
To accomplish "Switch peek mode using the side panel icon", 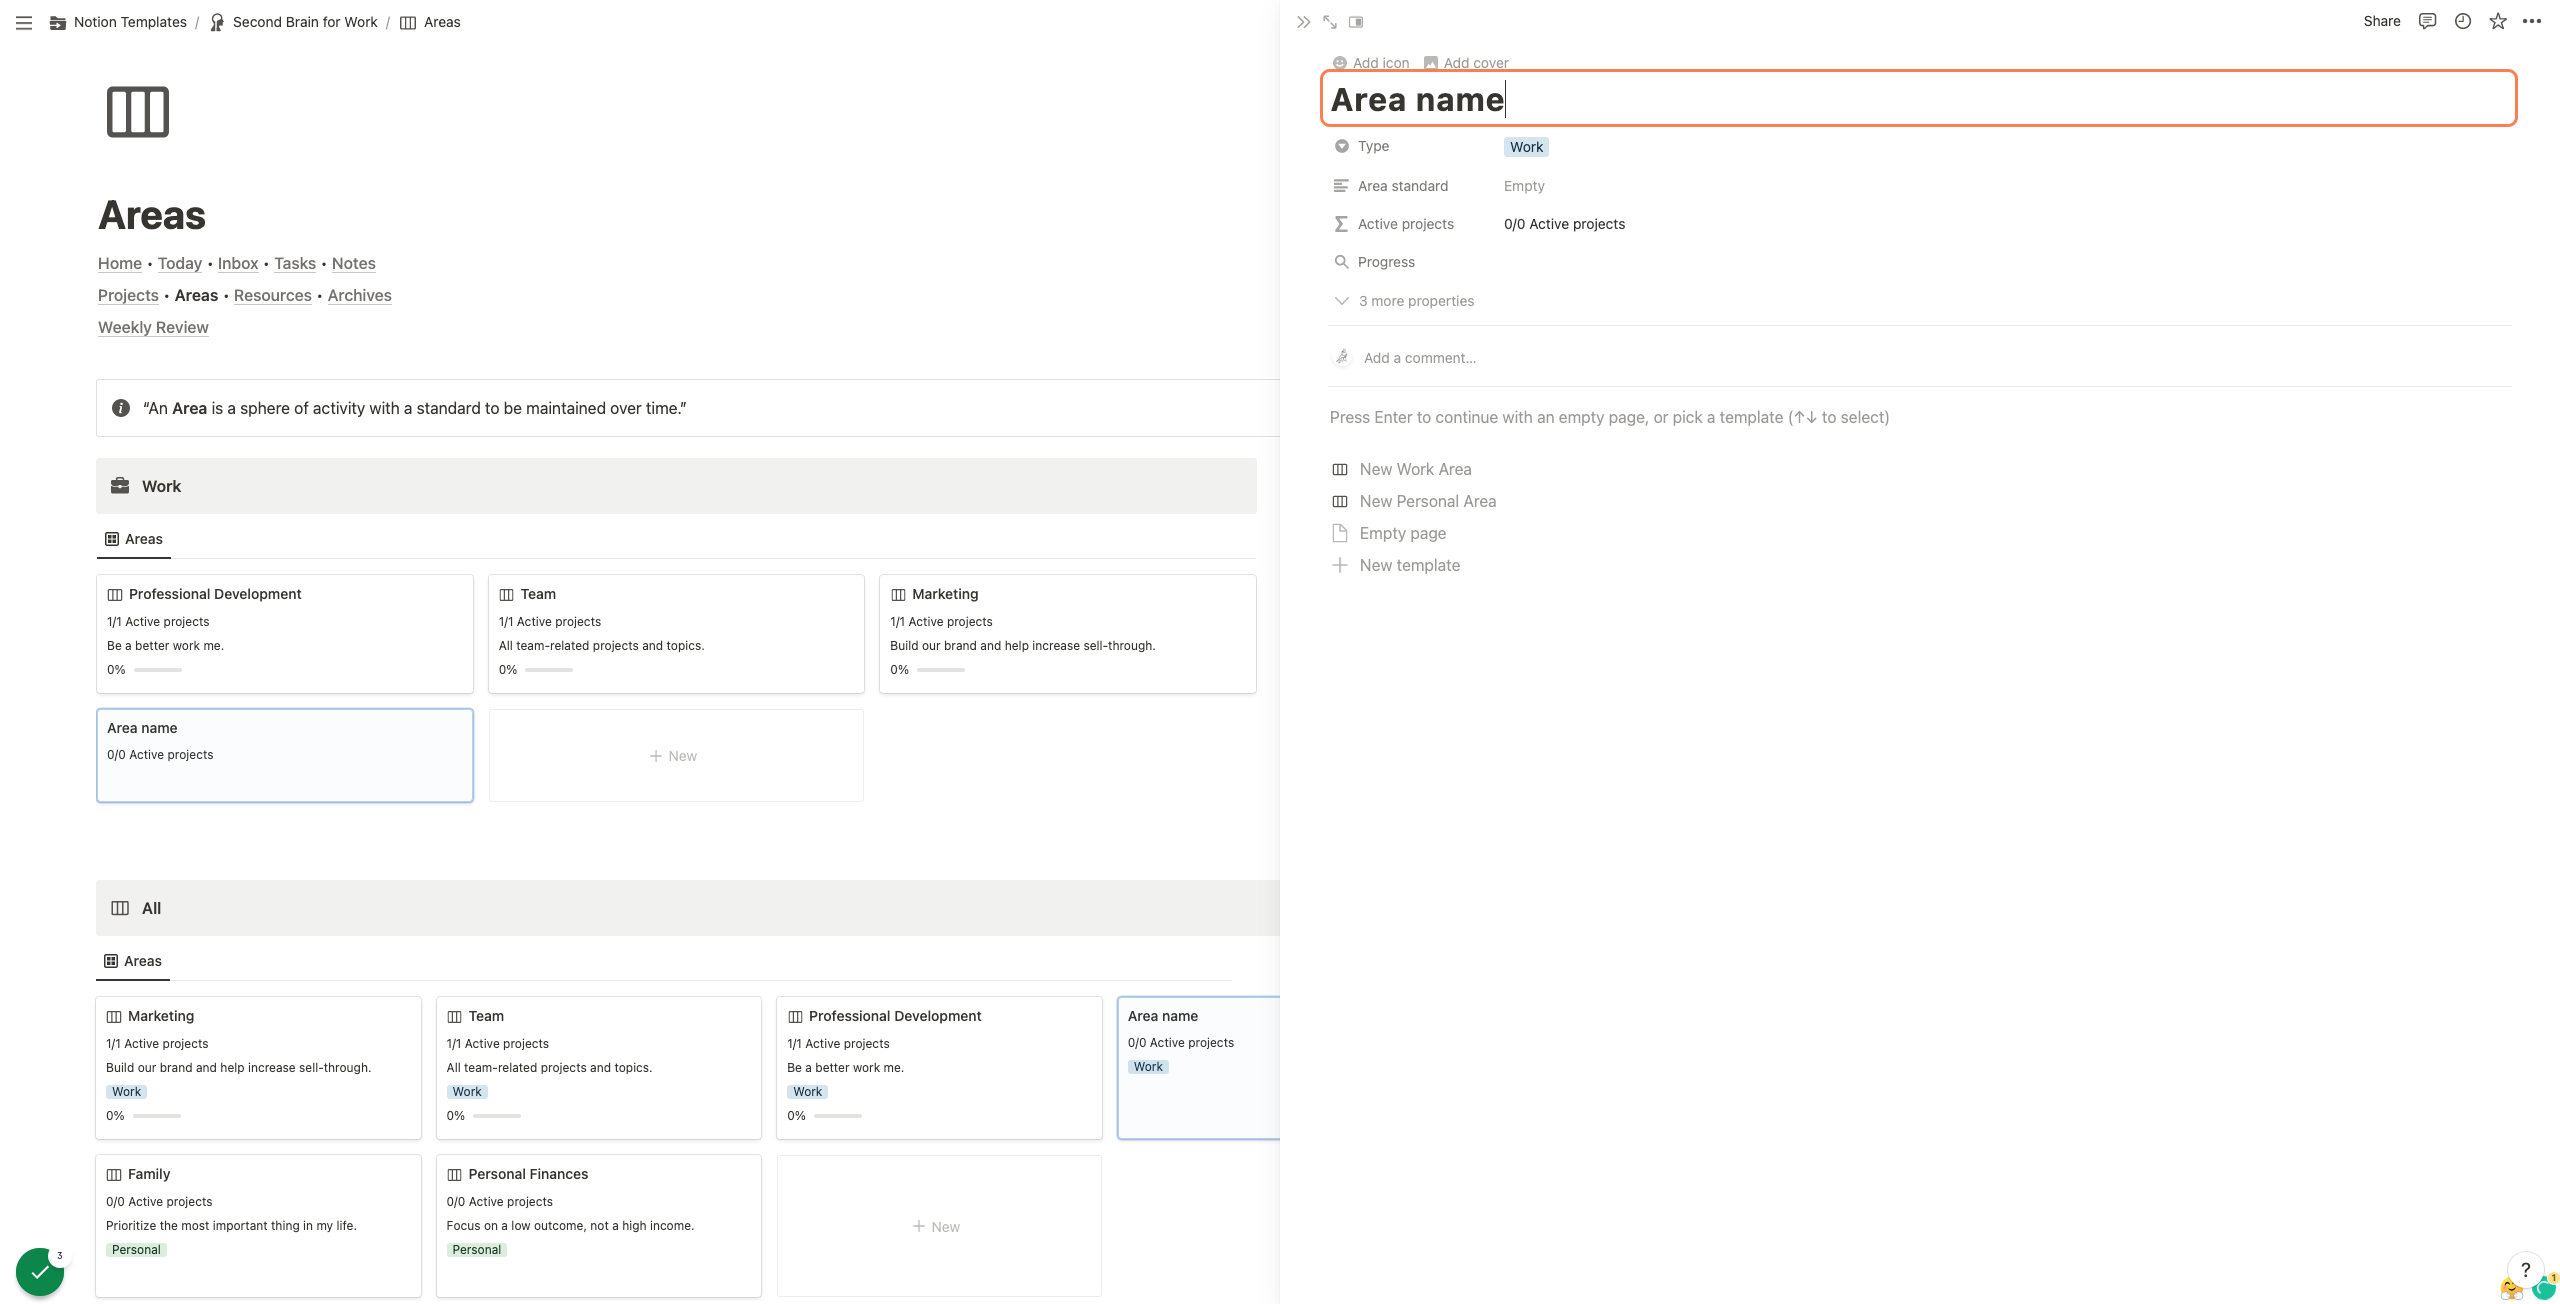I will point(1356,22).
